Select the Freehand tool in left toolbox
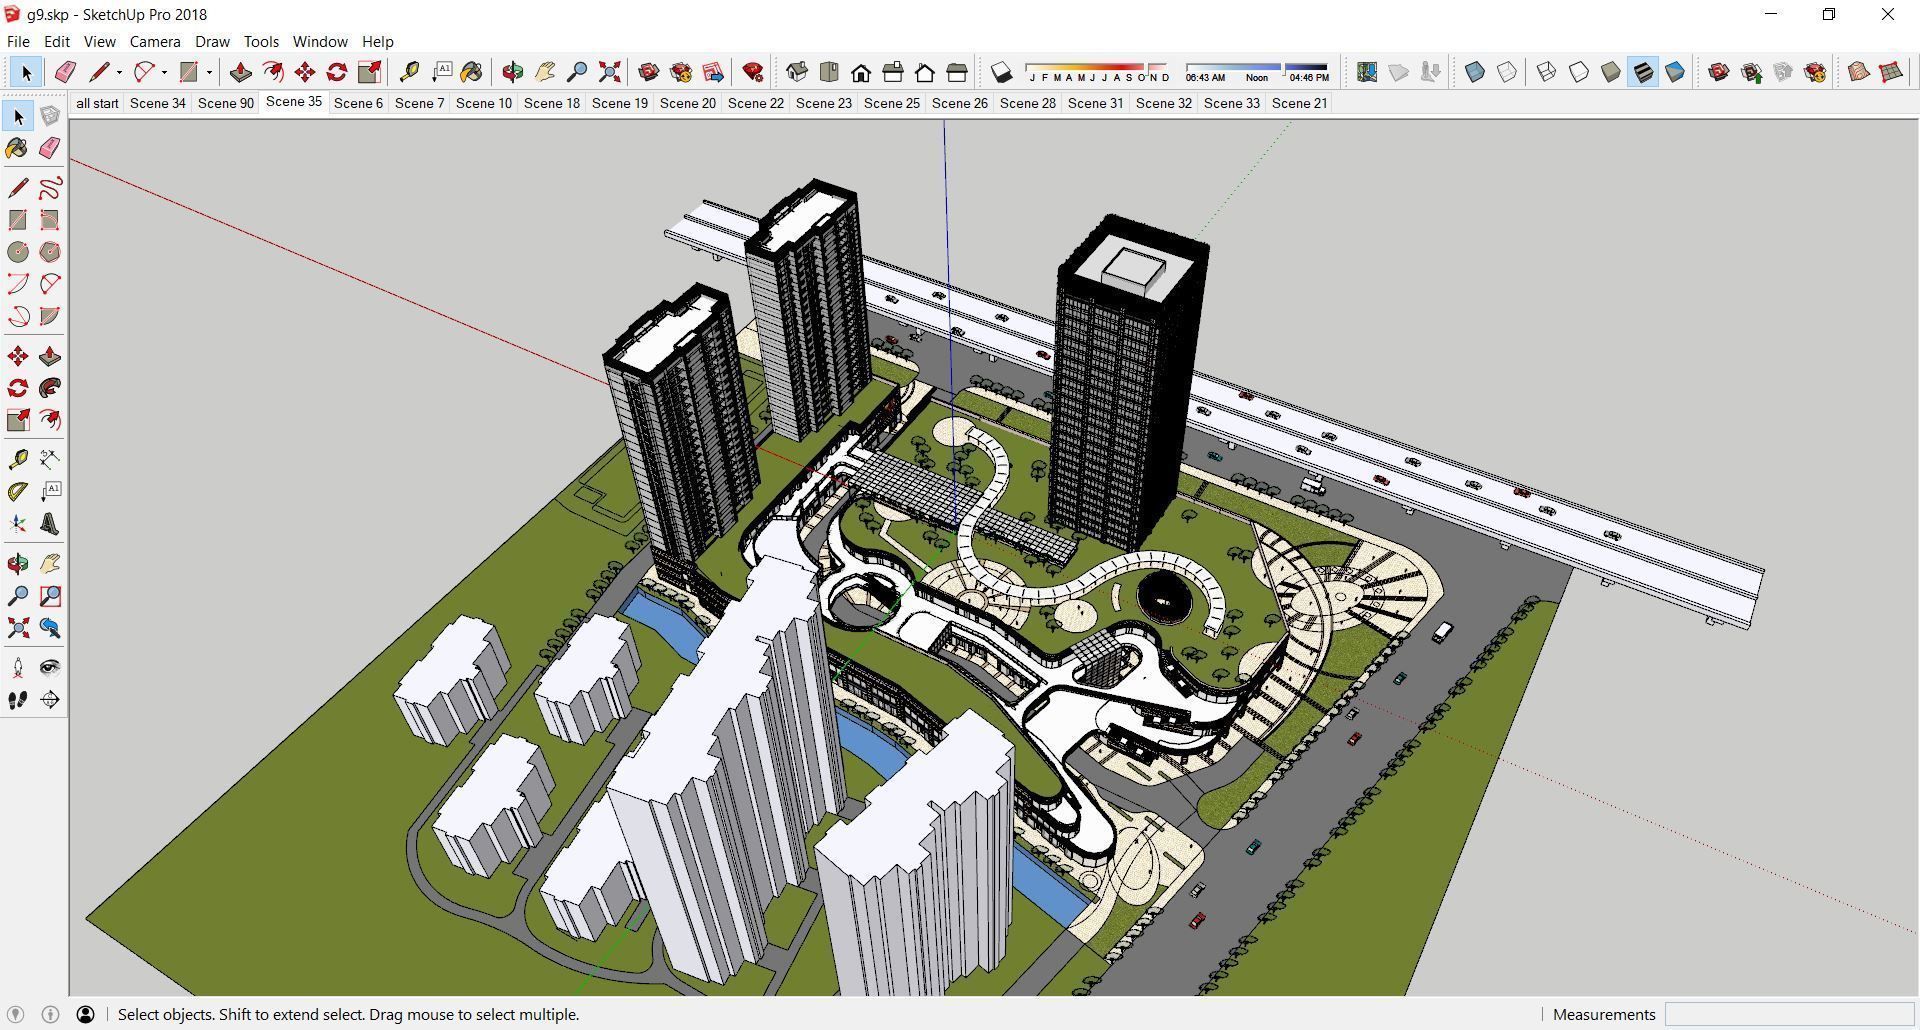Screen dimensions: 1920x1030 click(x=50, y=188)
